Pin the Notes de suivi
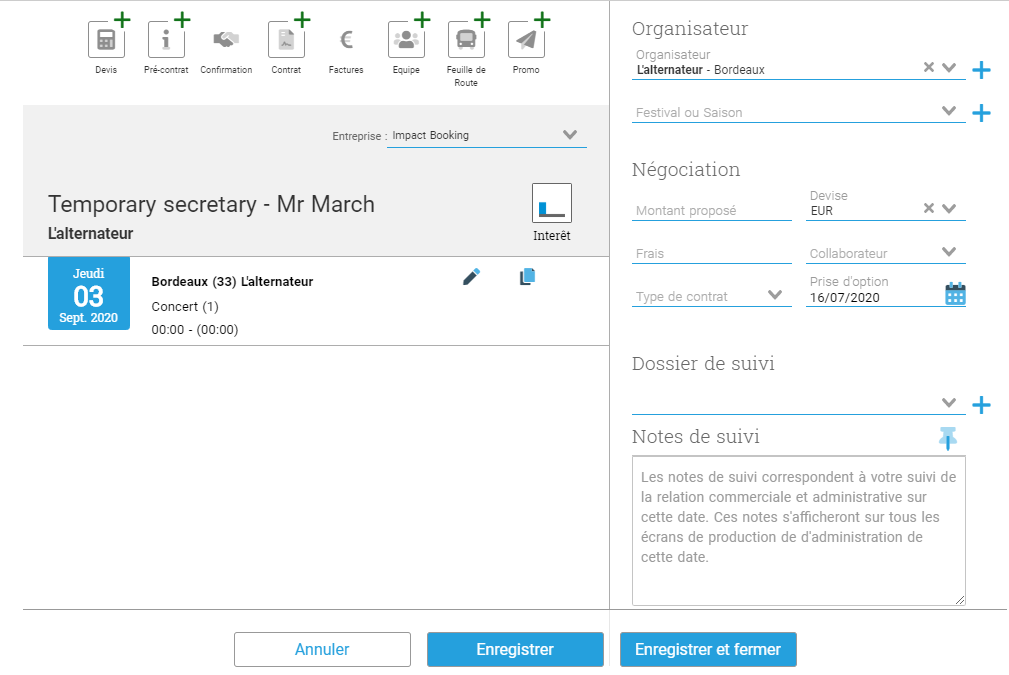 [948, 438]
